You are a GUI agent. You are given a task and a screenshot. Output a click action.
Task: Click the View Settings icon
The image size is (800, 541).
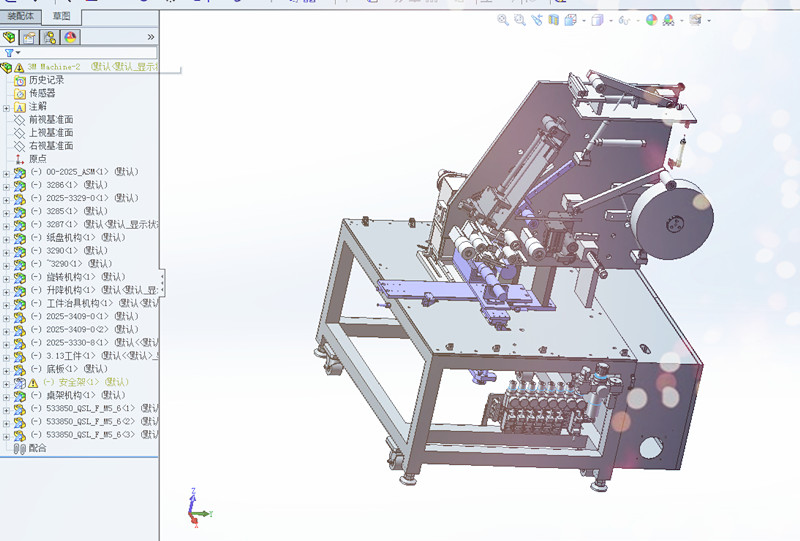pos(695,20)
